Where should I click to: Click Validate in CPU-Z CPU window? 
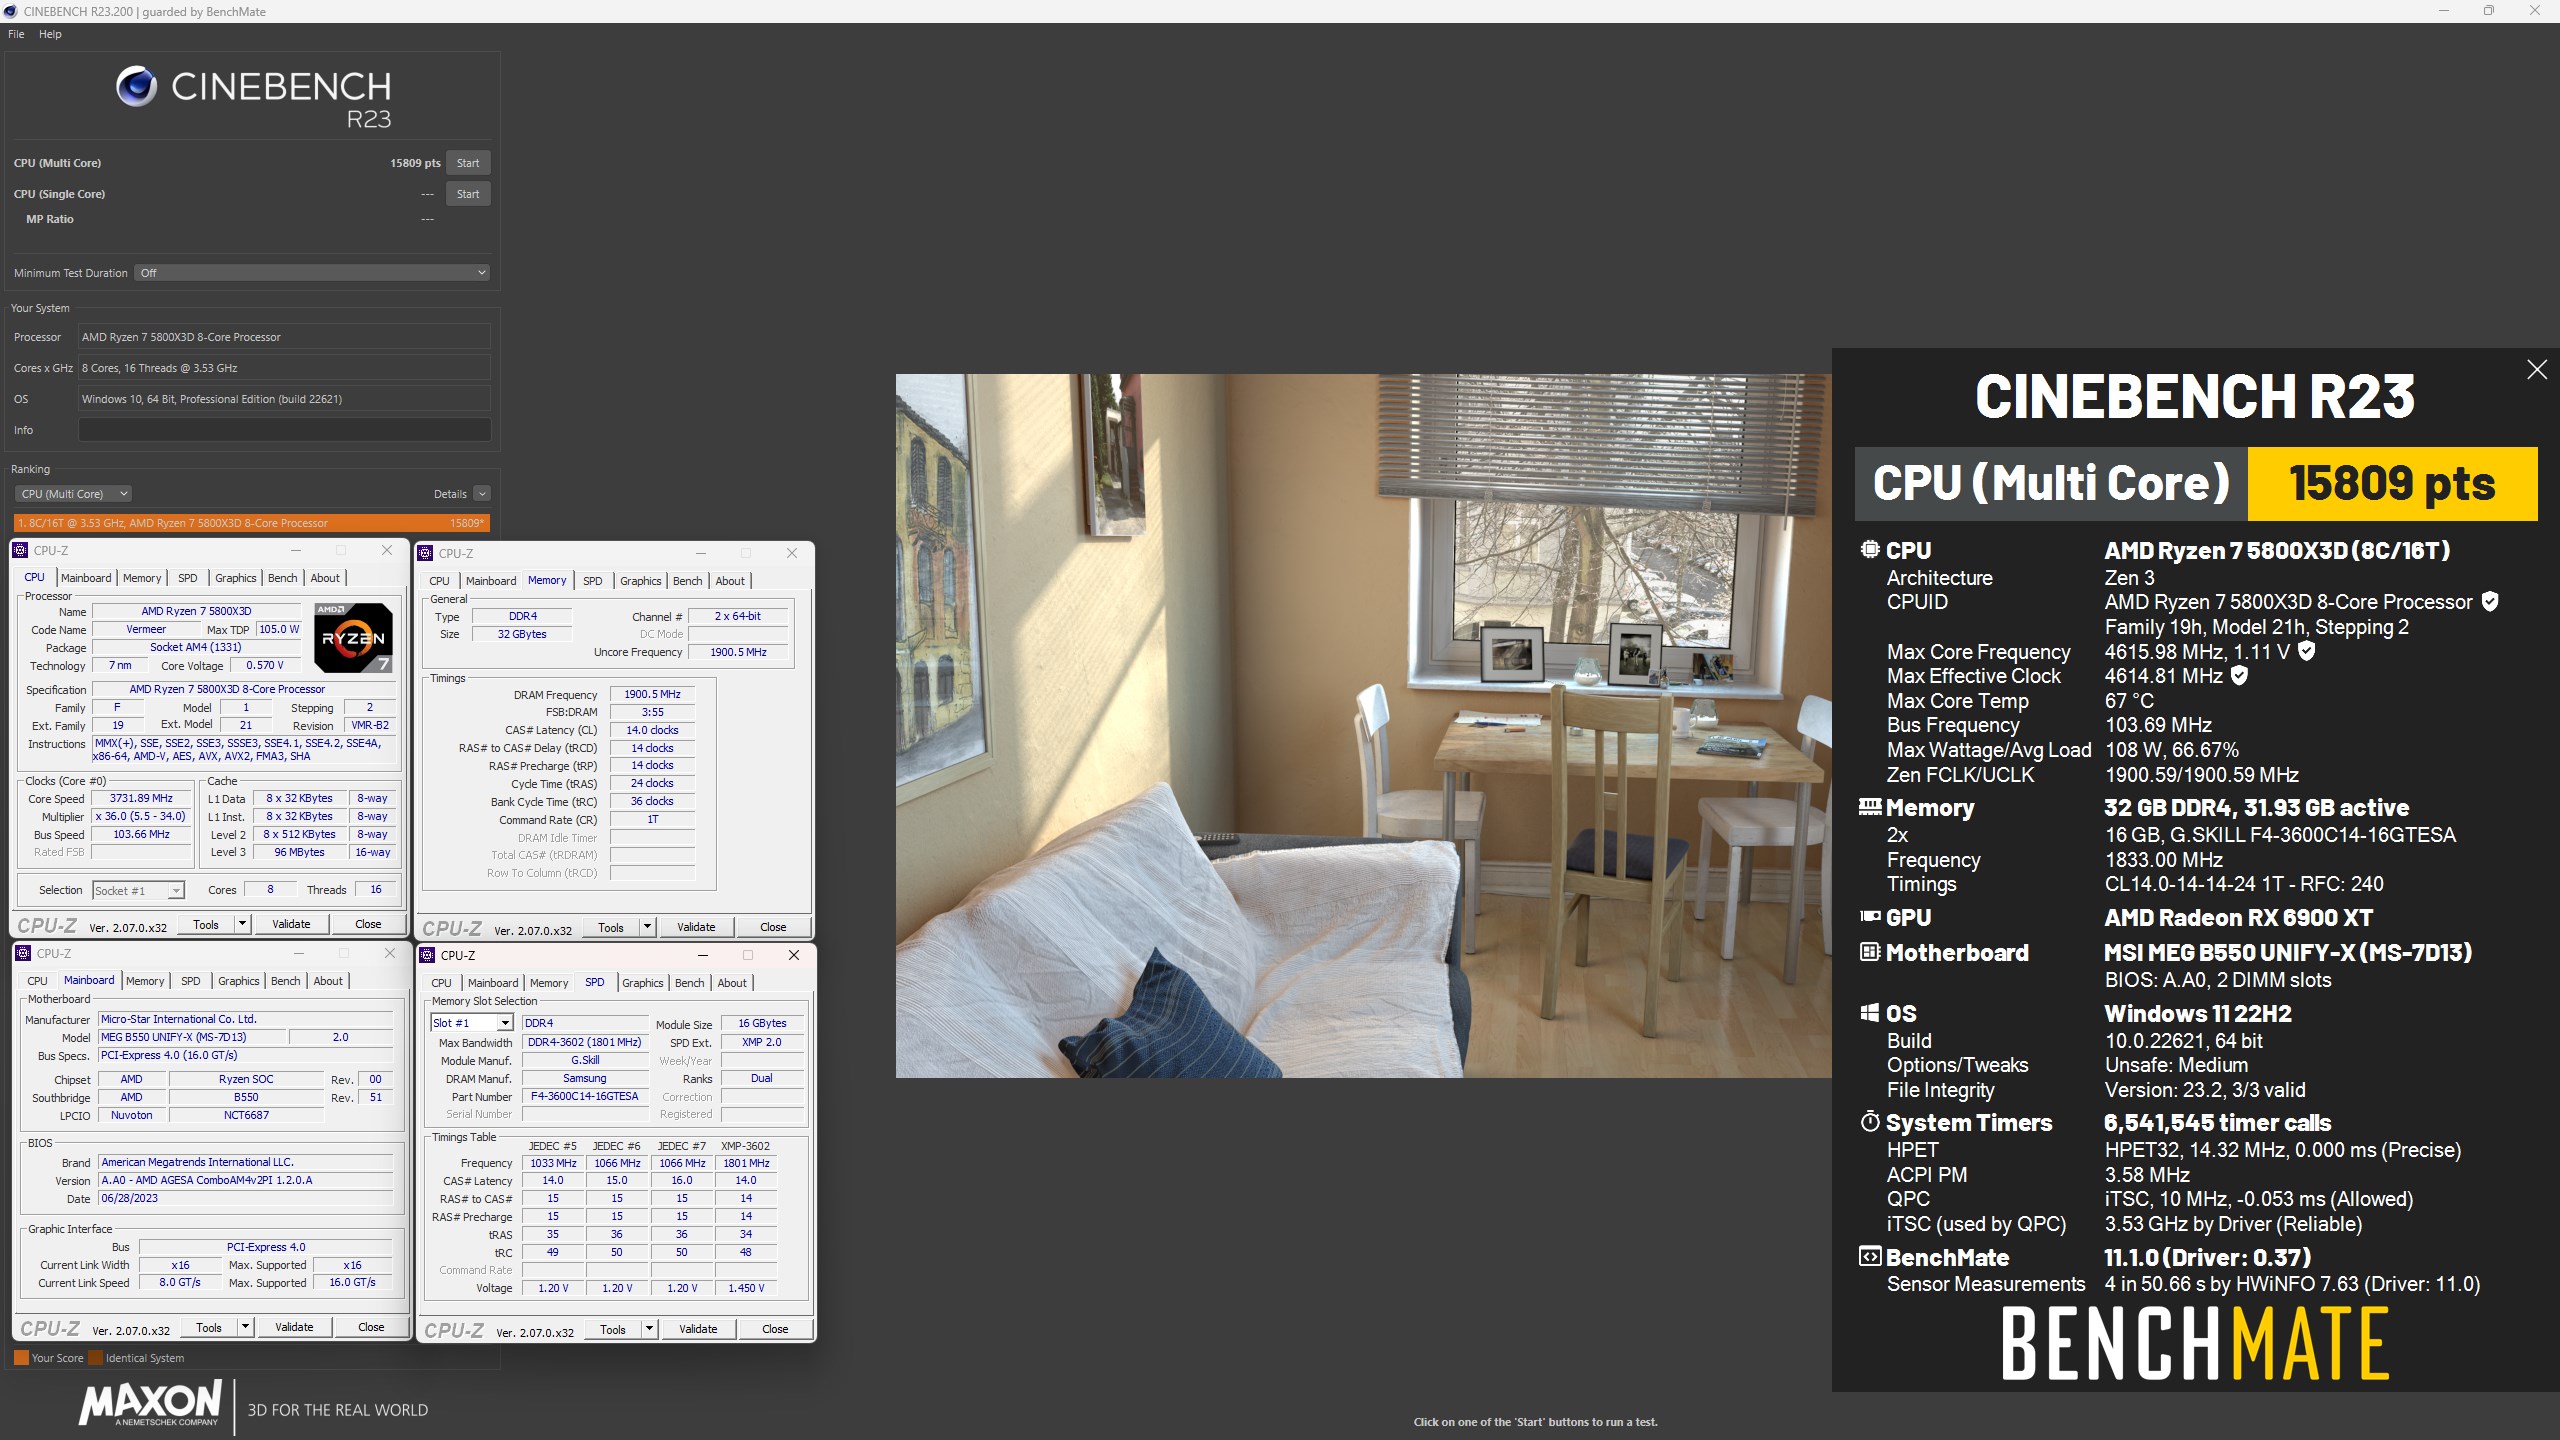pyautogui.click(x=291, y=924)
